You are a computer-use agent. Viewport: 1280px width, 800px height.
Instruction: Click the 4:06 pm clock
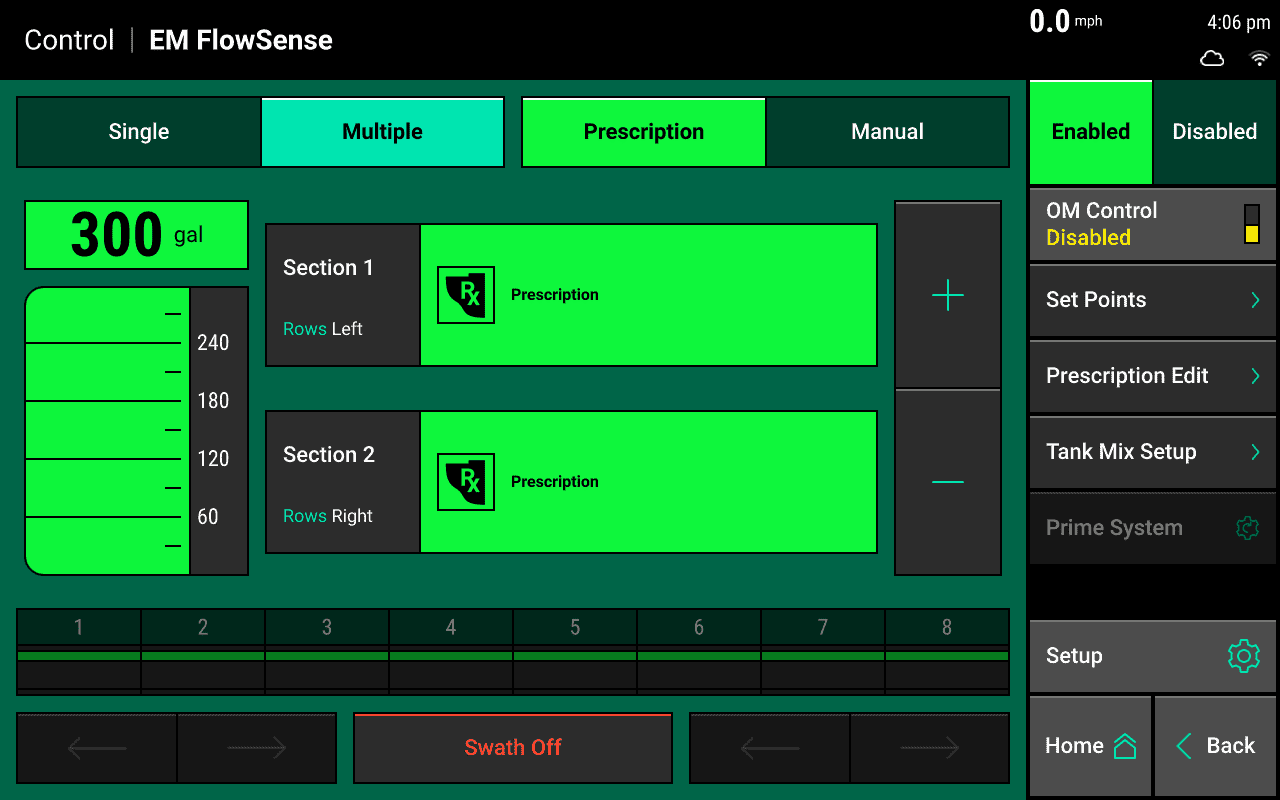[x=1238, y=22]
